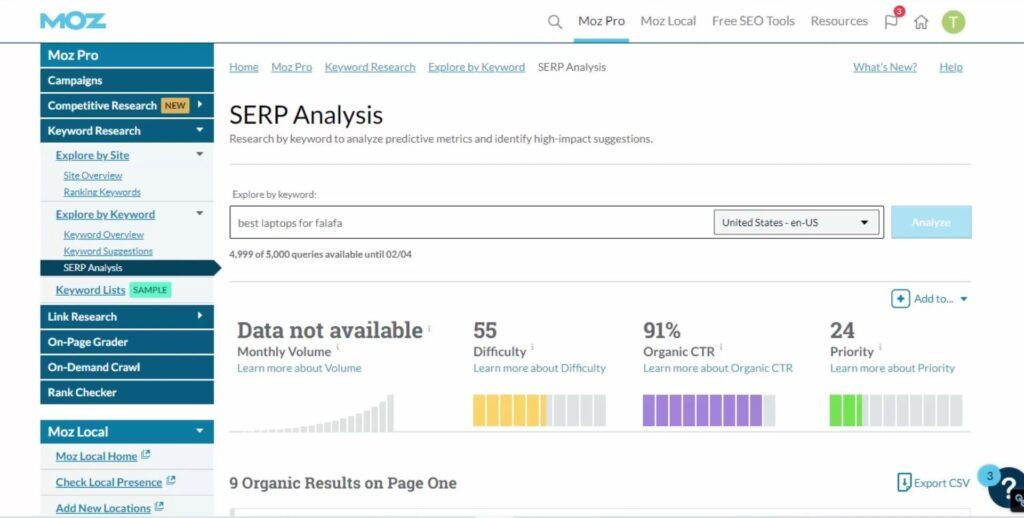Open Keyword Suggestions in the sidebar
1024x518 pixels.
point(108,251)
